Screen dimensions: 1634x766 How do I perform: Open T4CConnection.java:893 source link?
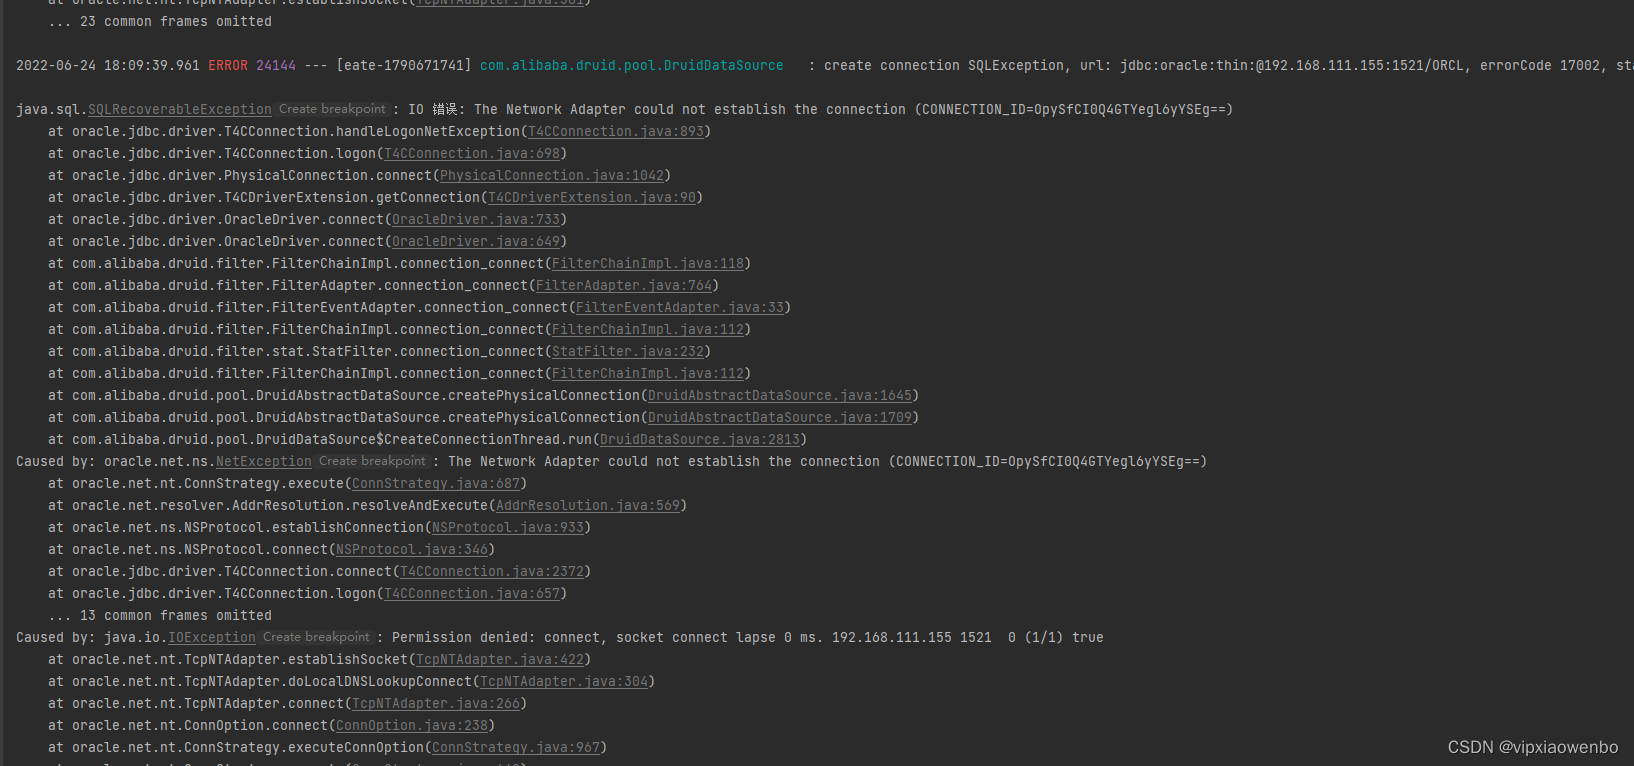click(x=616, y=132)
